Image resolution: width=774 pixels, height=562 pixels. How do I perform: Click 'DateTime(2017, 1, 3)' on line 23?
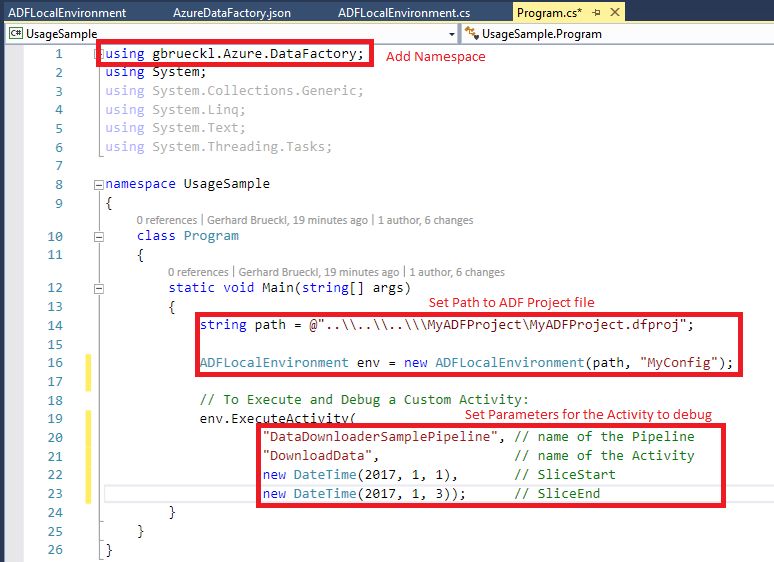372,493
